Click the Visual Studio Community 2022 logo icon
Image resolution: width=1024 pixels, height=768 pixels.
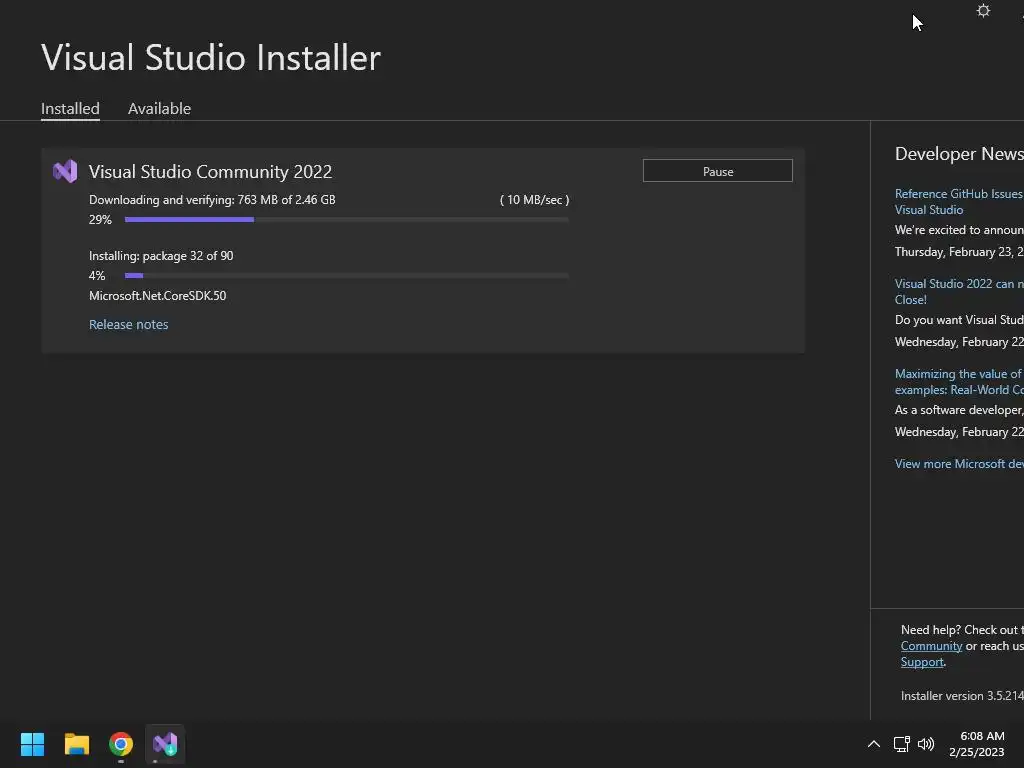65,171
